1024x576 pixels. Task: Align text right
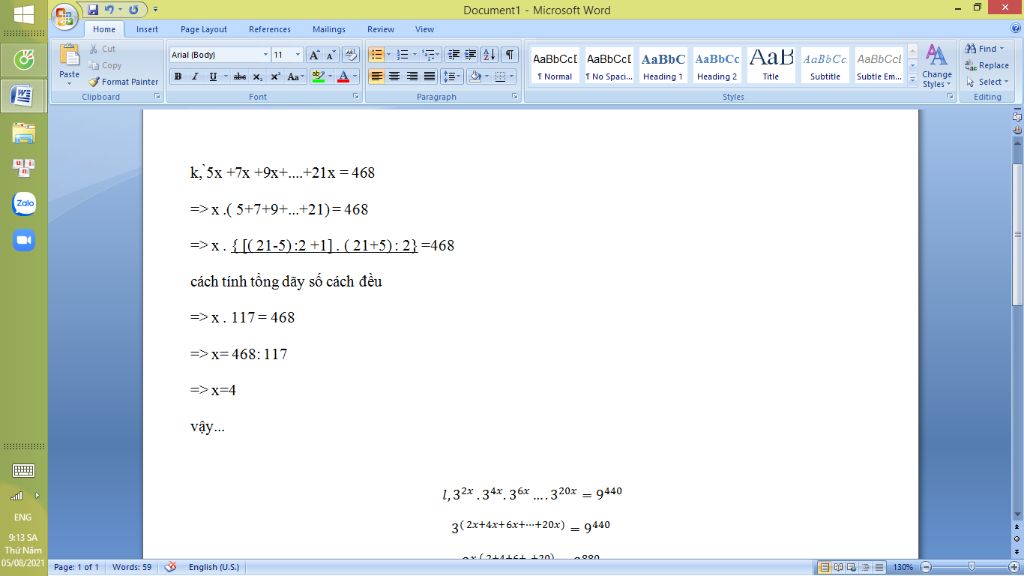pos(412,76)
